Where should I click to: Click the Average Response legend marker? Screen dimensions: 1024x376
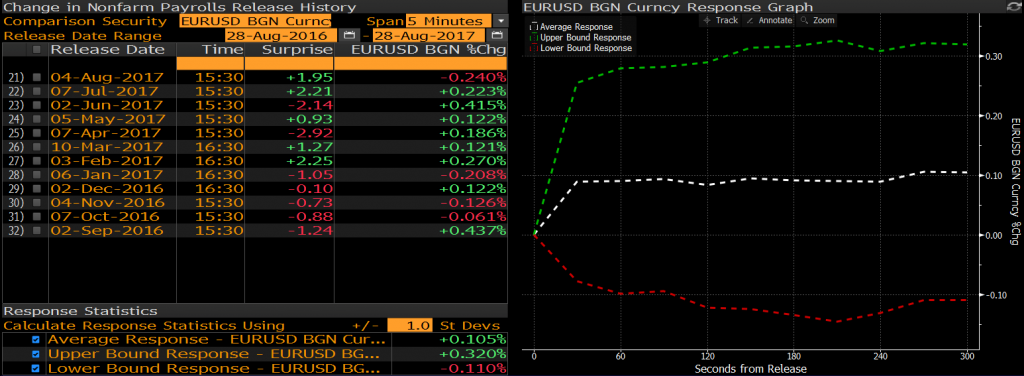pyautogui.click(x=534, y=27)
